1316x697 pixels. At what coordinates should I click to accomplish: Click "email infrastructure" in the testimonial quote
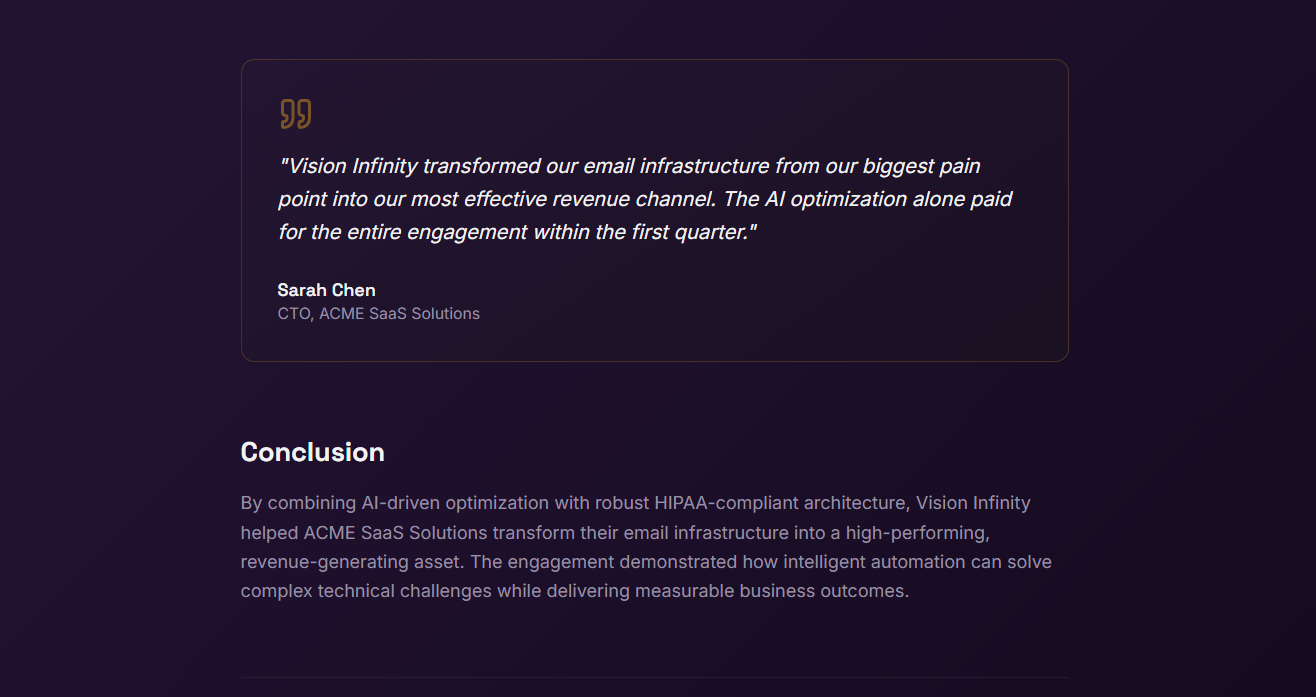(676, 166)
